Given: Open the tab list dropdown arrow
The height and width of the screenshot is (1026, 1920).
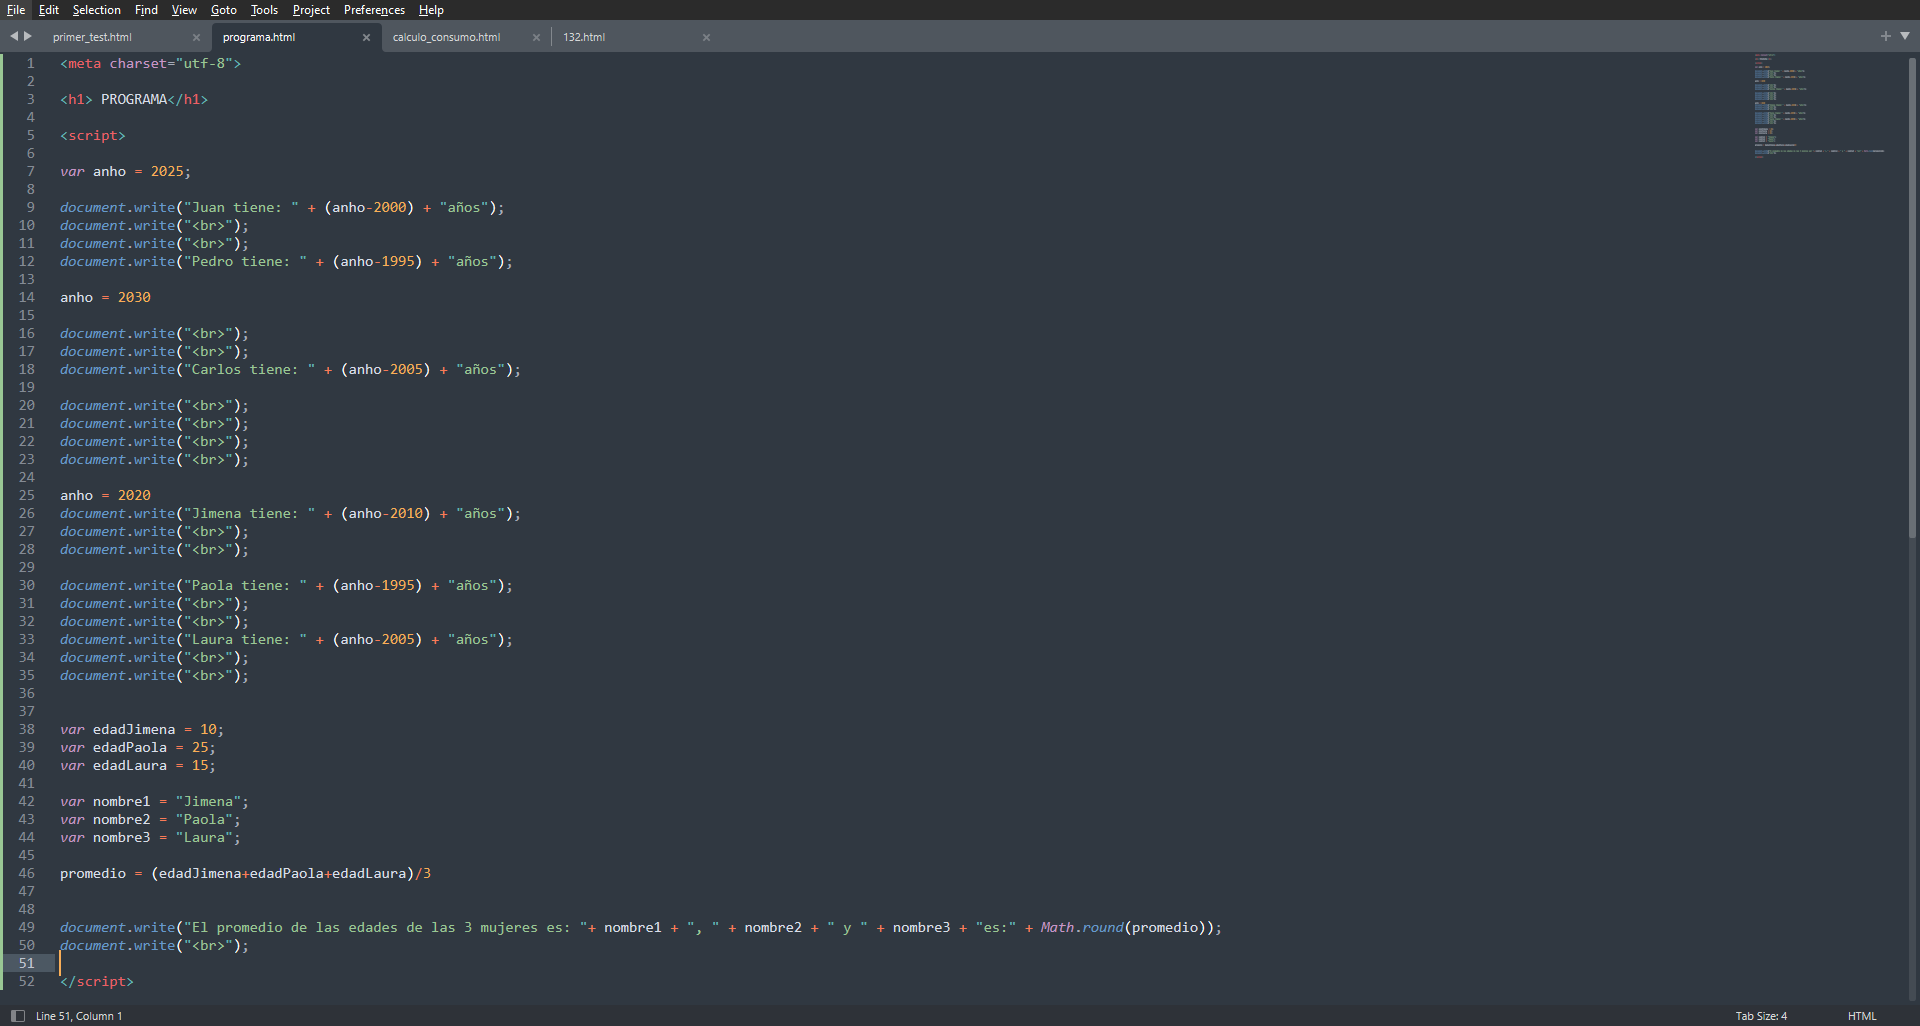Looking at the screenshot, I should click(x=1905, y=36).
